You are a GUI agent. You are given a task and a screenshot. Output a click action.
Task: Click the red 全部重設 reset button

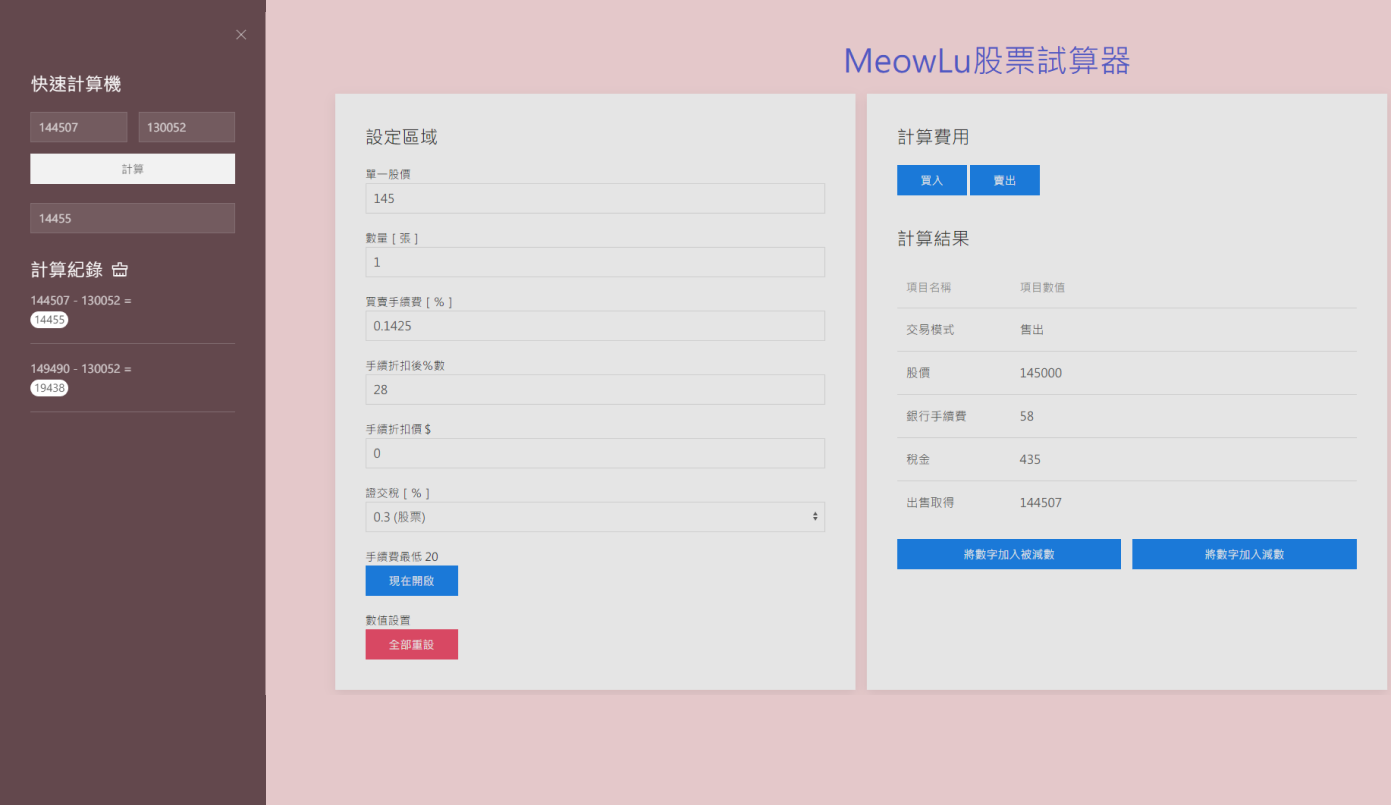point(412,645)
